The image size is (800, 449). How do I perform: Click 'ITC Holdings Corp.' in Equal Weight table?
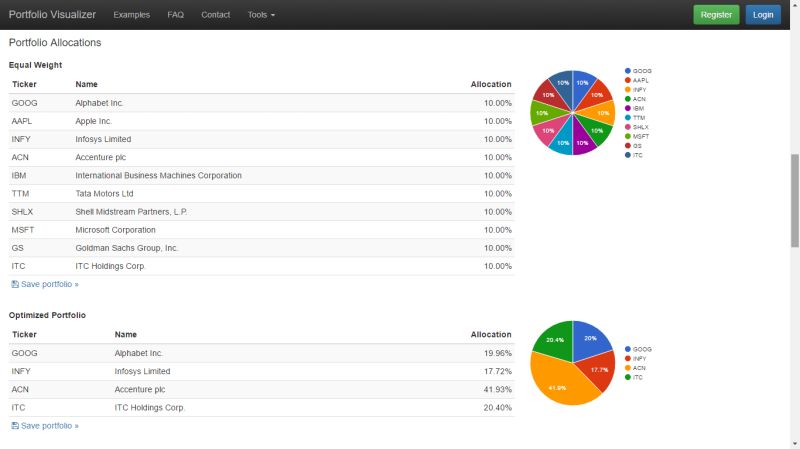tap(110, 266)
